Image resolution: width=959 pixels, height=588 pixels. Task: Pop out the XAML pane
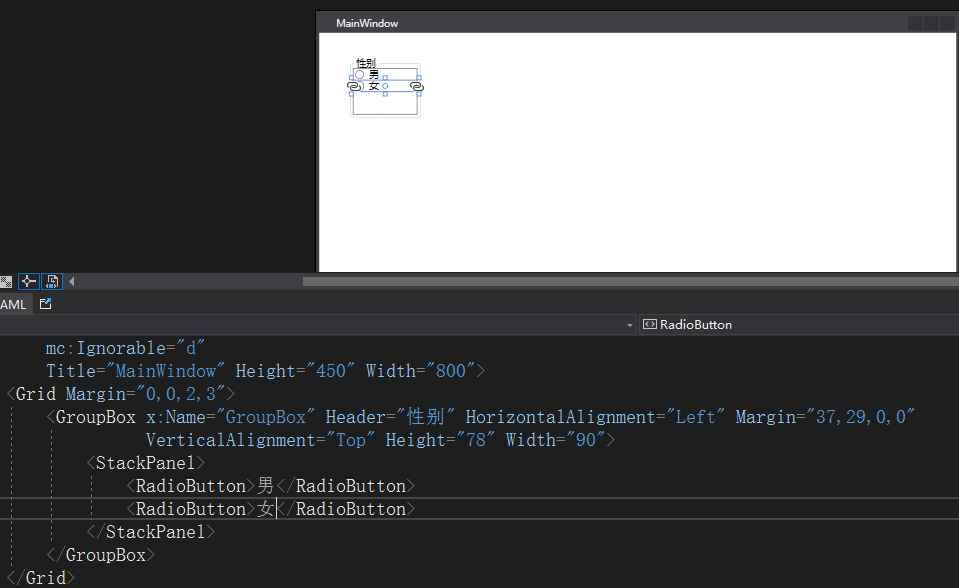(x=45, y=304)
